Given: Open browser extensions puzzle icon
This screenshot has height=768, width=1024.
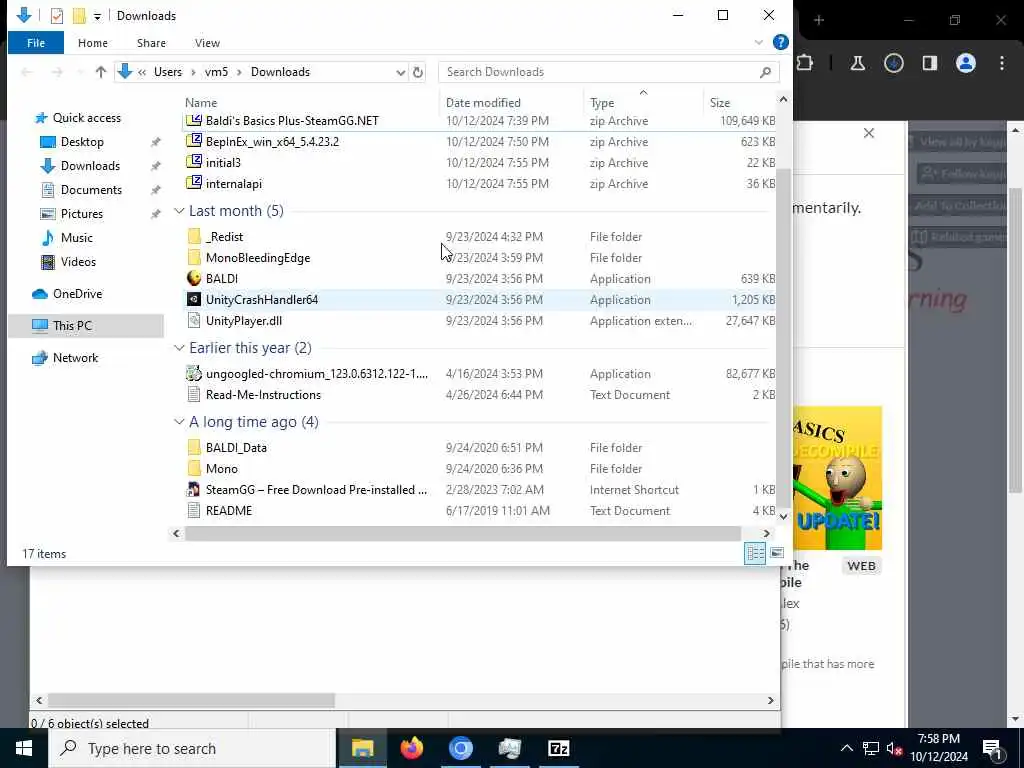Looking at the screenshot, I should (x=805, y=63).
